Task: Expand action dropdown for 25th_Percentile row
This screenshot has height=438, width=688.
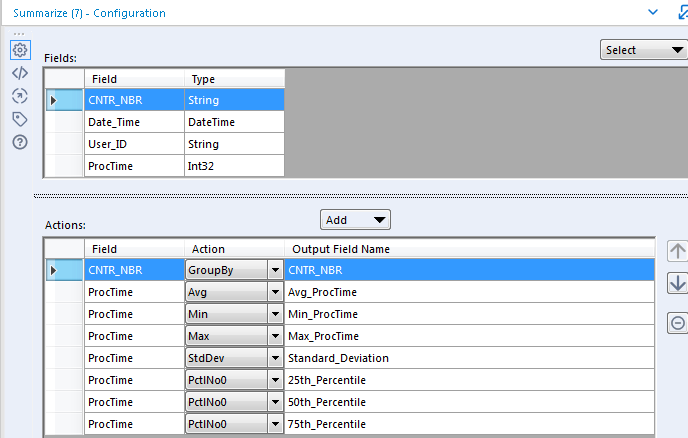Action: 275,380
